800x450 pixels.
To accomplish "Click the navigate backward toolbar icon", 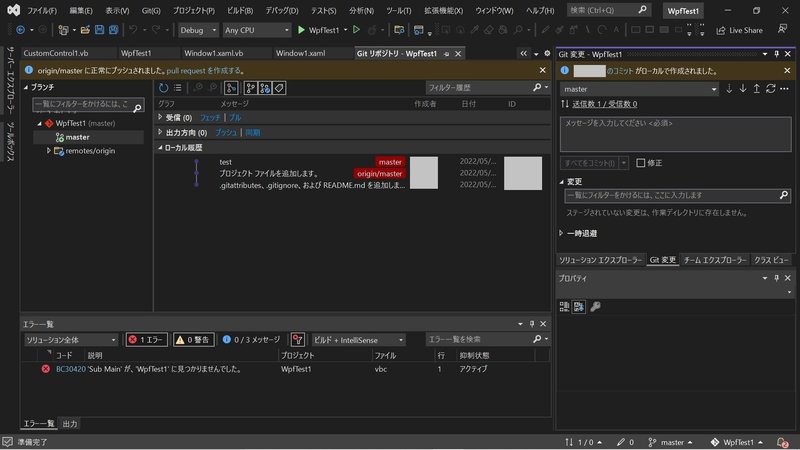I will (x=20, y=30).
